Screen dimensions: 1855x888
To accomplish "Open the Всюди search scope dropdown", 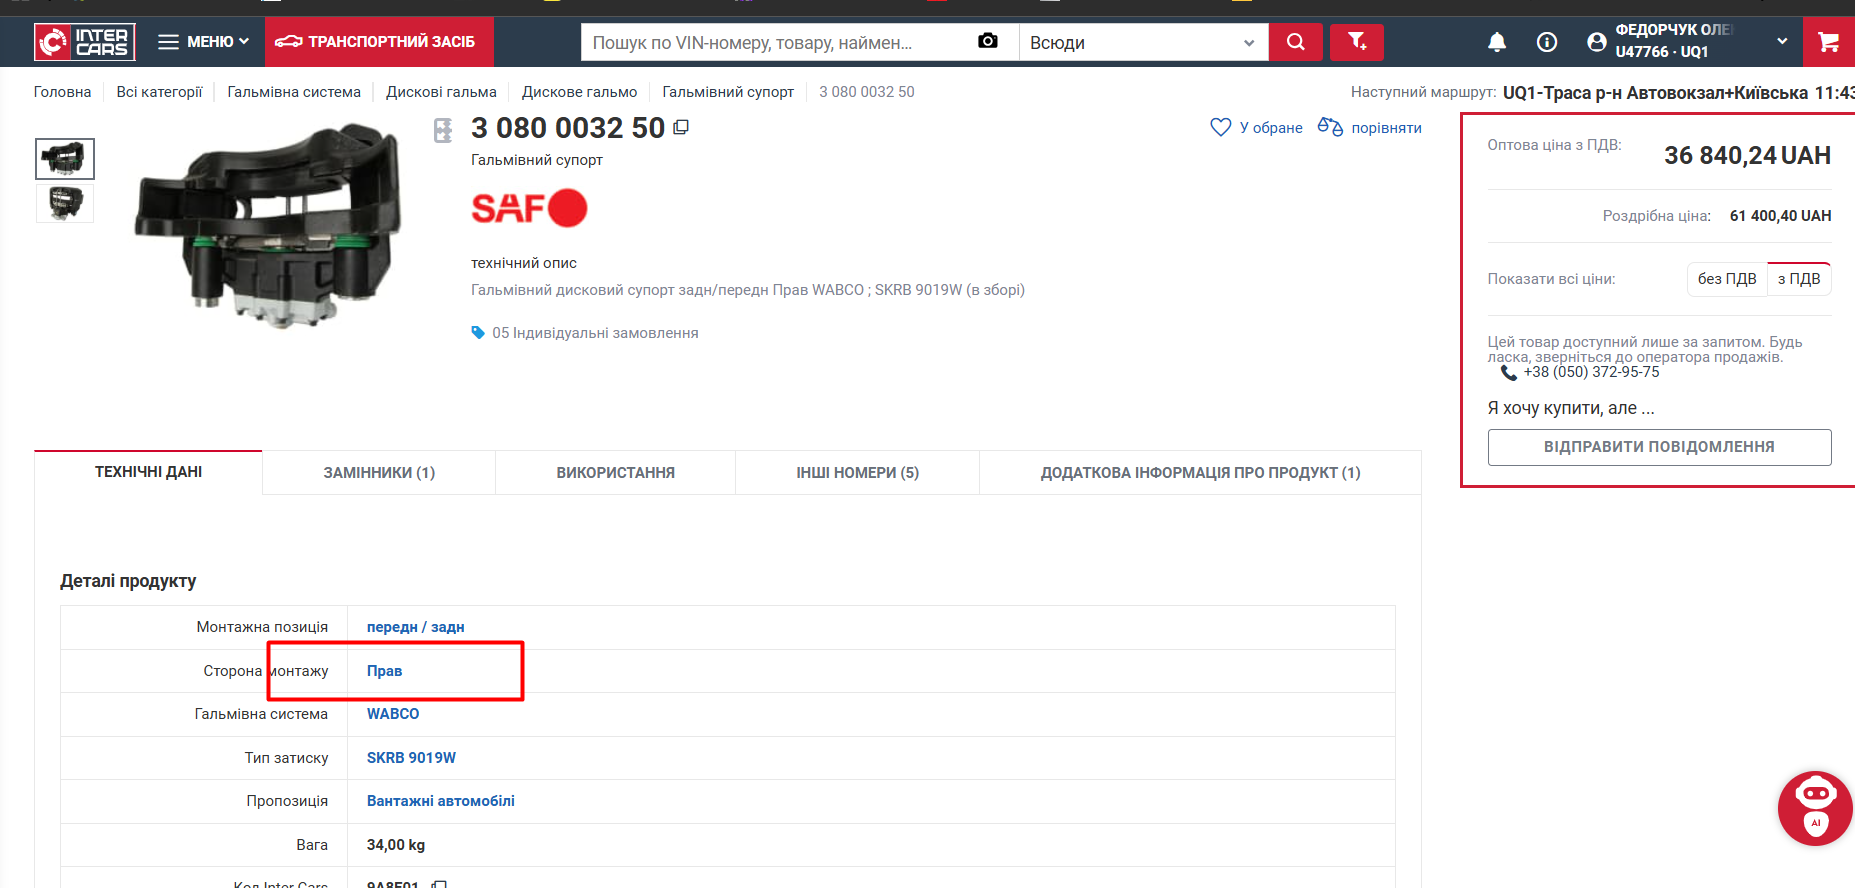I will tap(1142, 42).
